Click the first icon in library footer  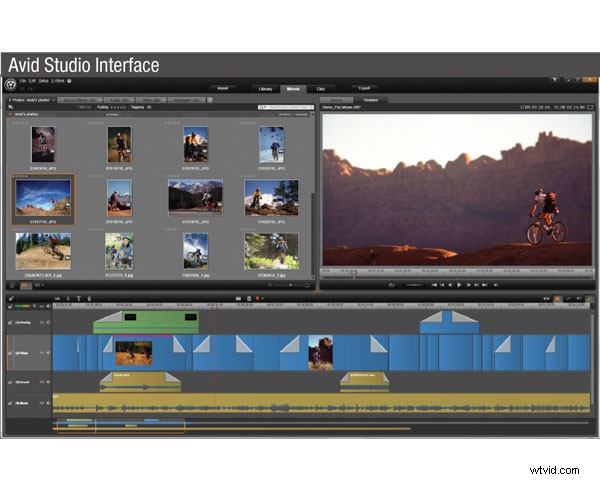pyautogui.click(x=12, y=285)
